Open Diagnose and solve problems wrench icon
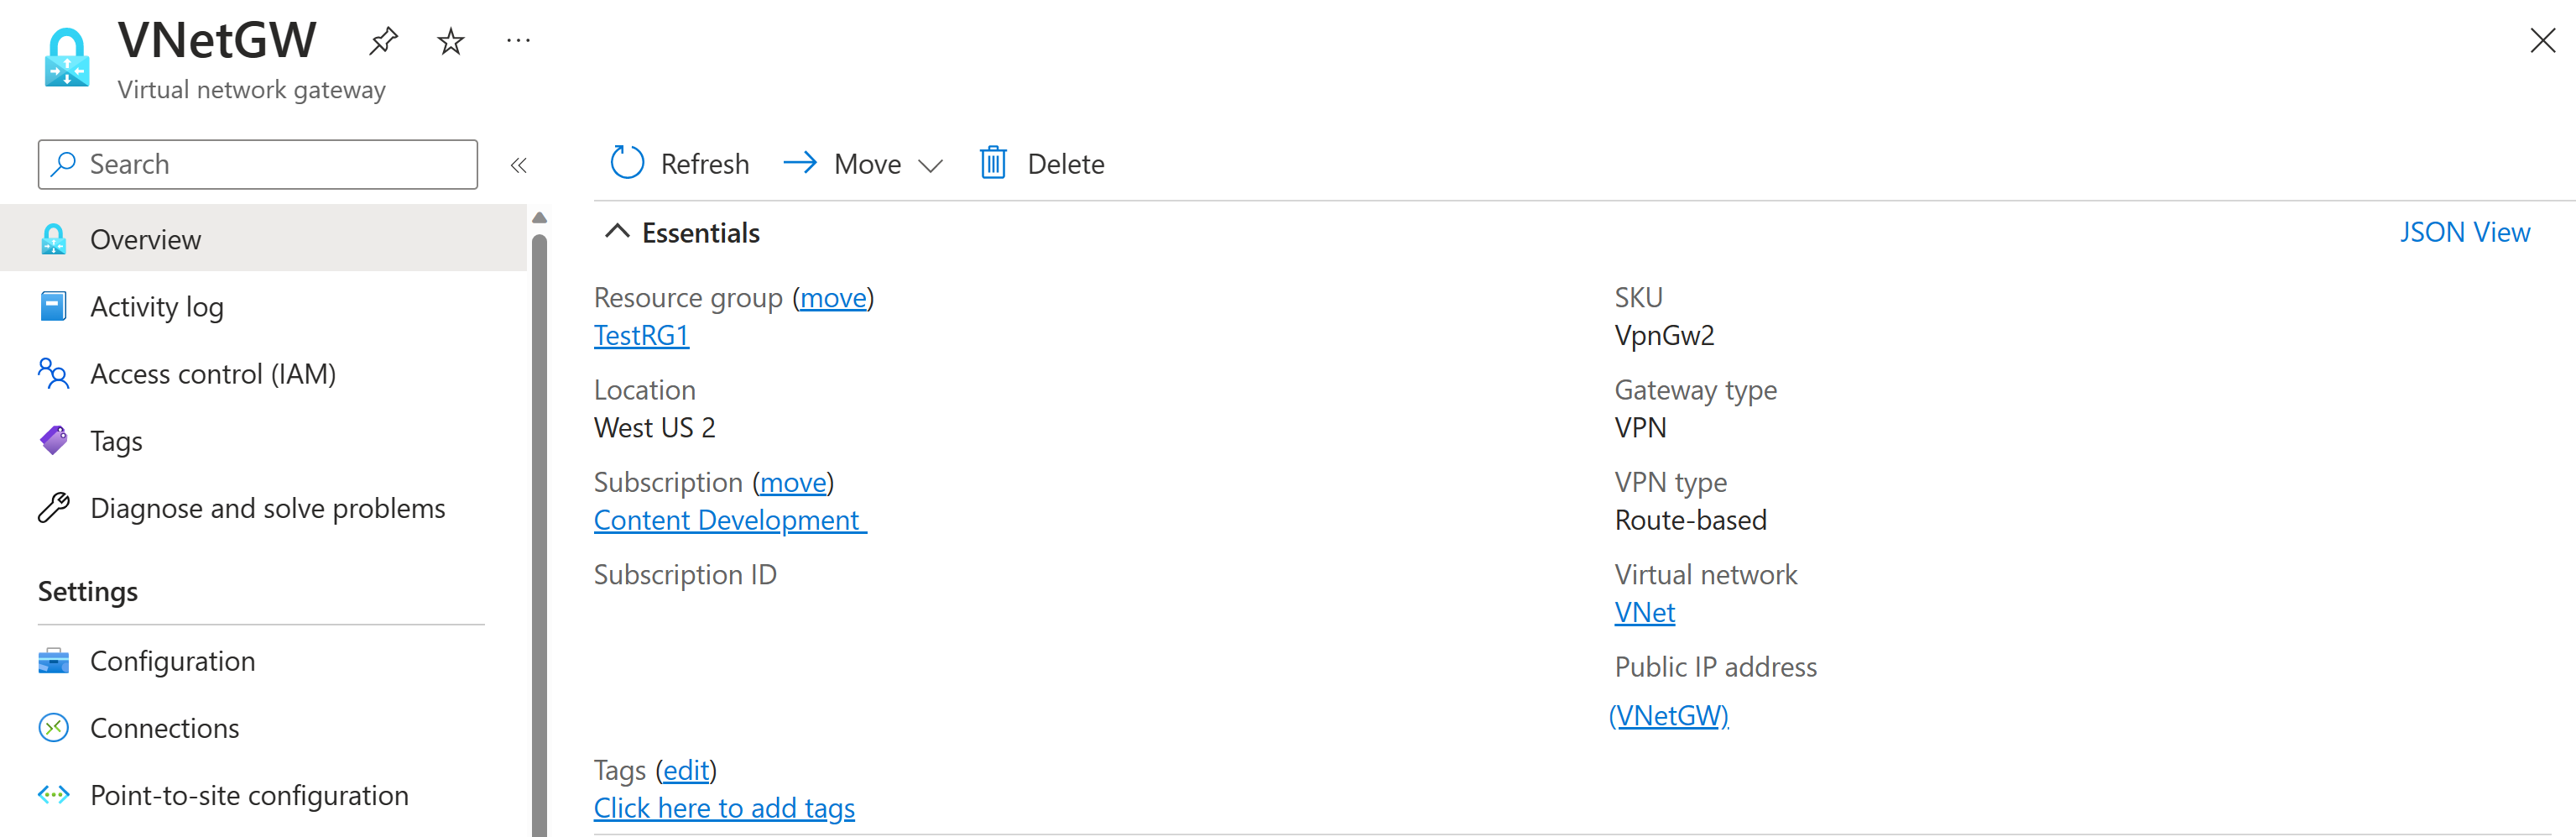This screenshot has width=2576, height=837. tap(54, 508)
